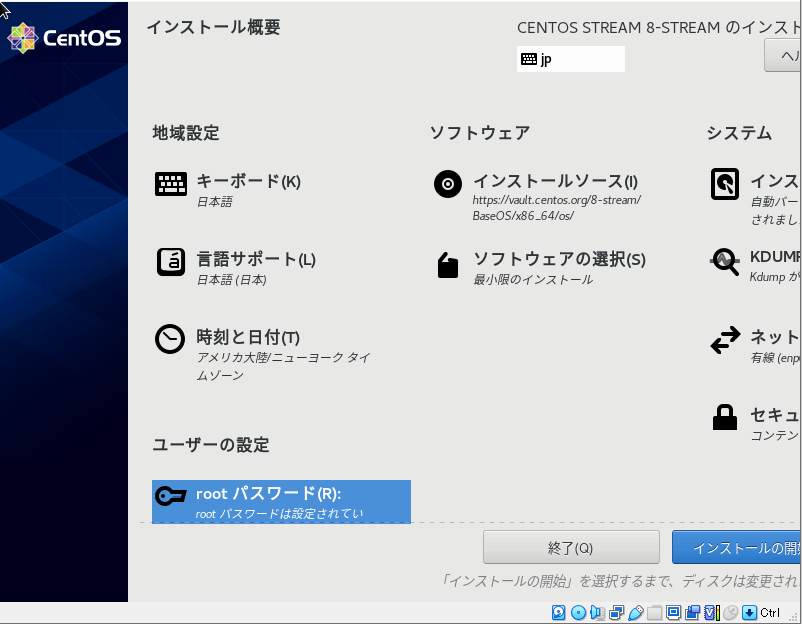Click VirtualBox display status icon
Viewport: 802px width, 624px height.
click(x=674, y=612)
